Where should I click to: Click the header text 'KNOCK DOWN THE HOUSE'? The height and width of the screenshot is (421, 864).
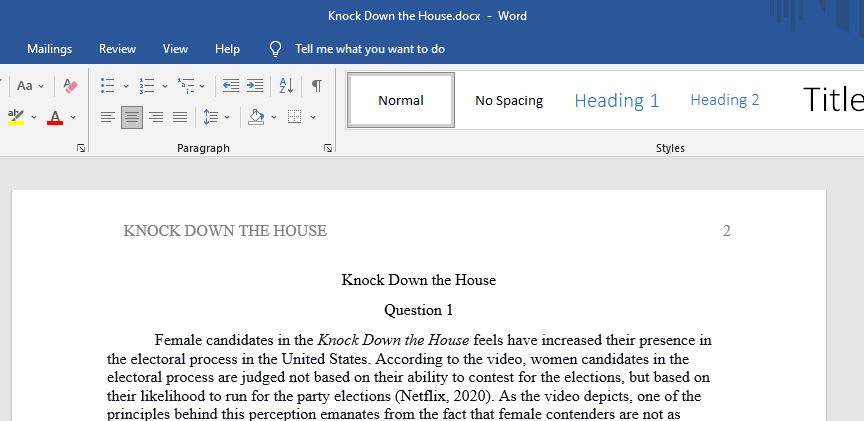click(225, 230)
